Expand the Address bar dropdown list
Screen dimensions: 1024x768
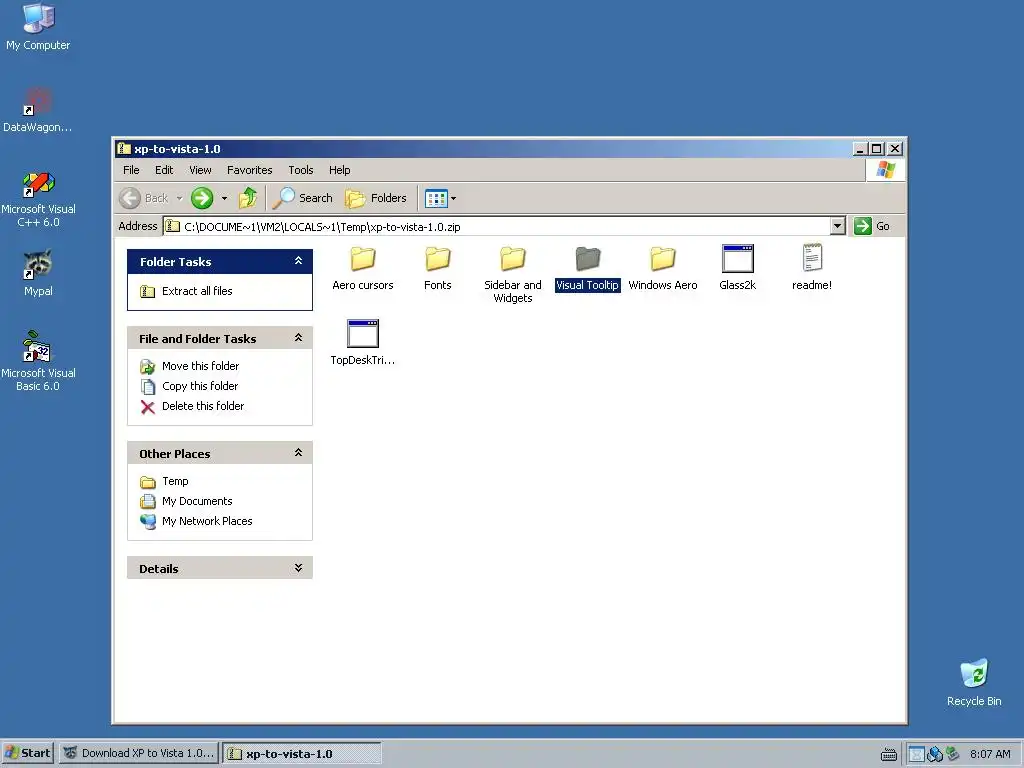point(838,226)
